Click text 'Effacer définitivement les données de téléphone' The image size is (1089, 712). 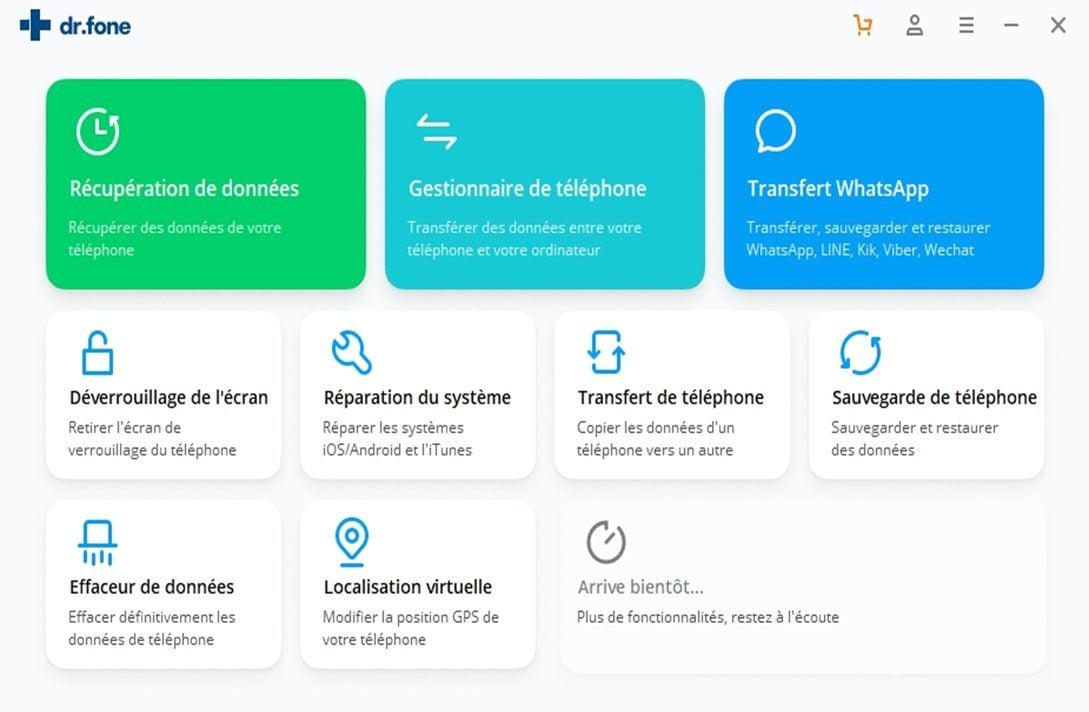pos(151,629)
